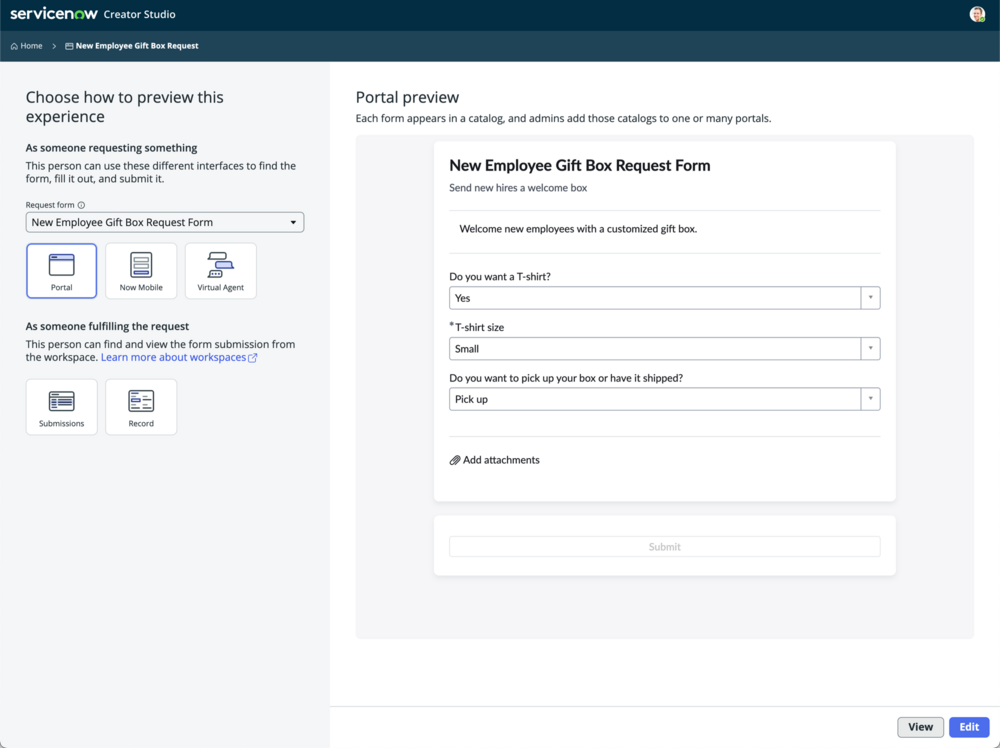Screen dimensions: 1000x748
Task: Go to Home in the breadcrumb
Action: point(31,46)
